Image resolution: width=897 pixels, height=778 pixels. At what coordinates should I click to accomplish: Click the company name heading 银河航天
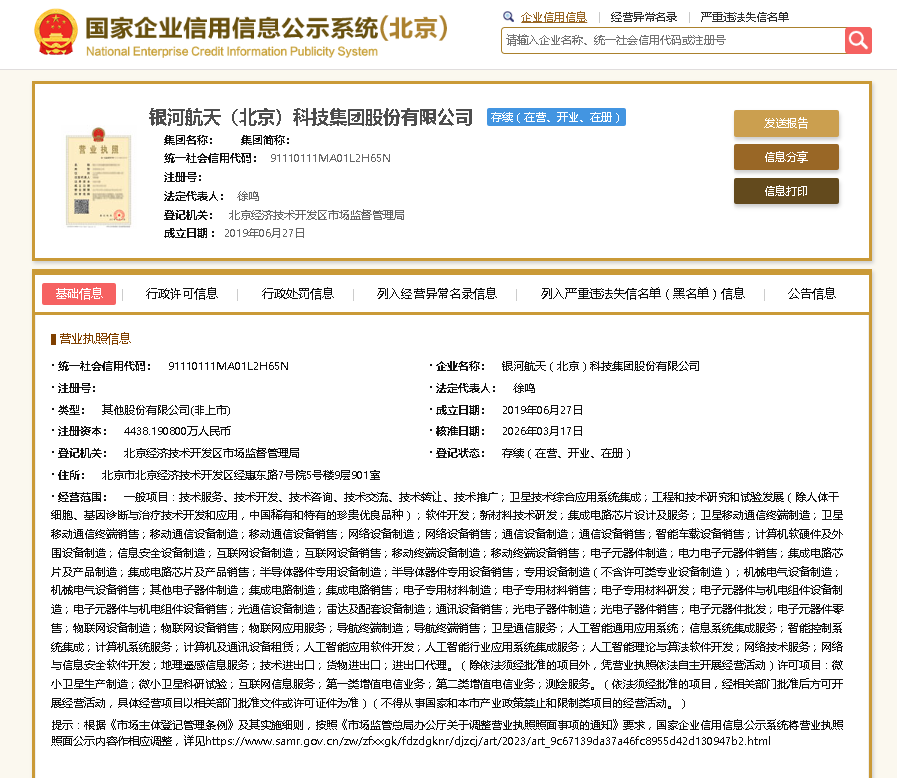tap(310, 117)
